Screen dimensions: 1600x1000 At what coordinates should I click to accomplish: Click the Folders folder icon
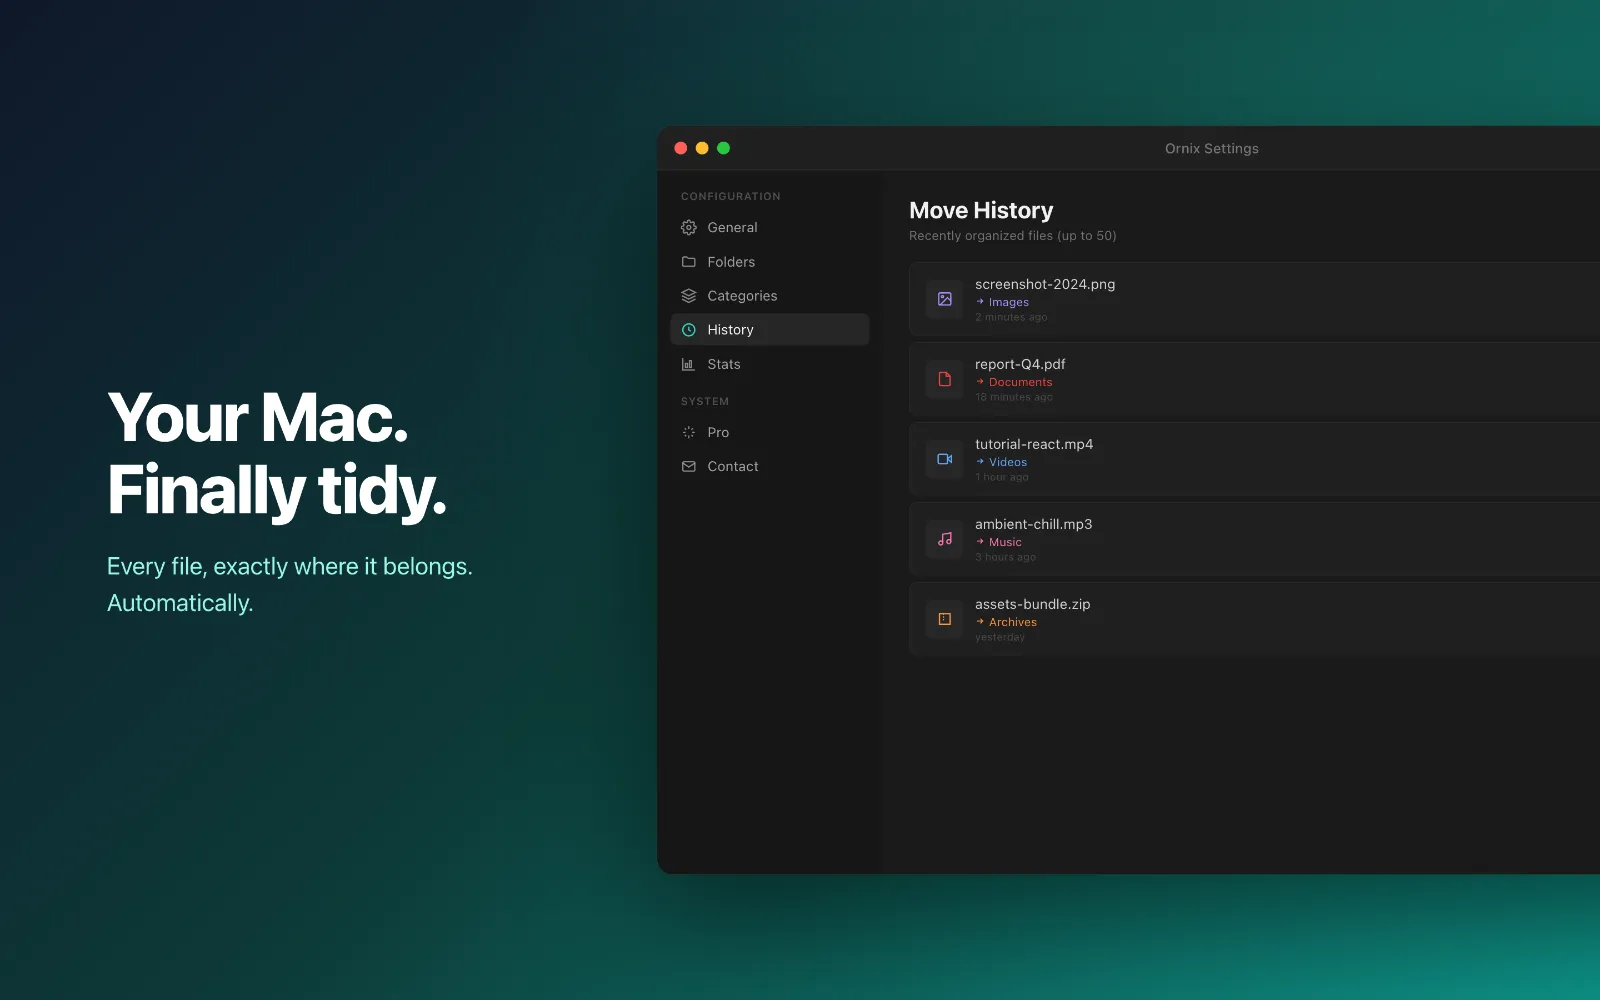tap(688, 262)
